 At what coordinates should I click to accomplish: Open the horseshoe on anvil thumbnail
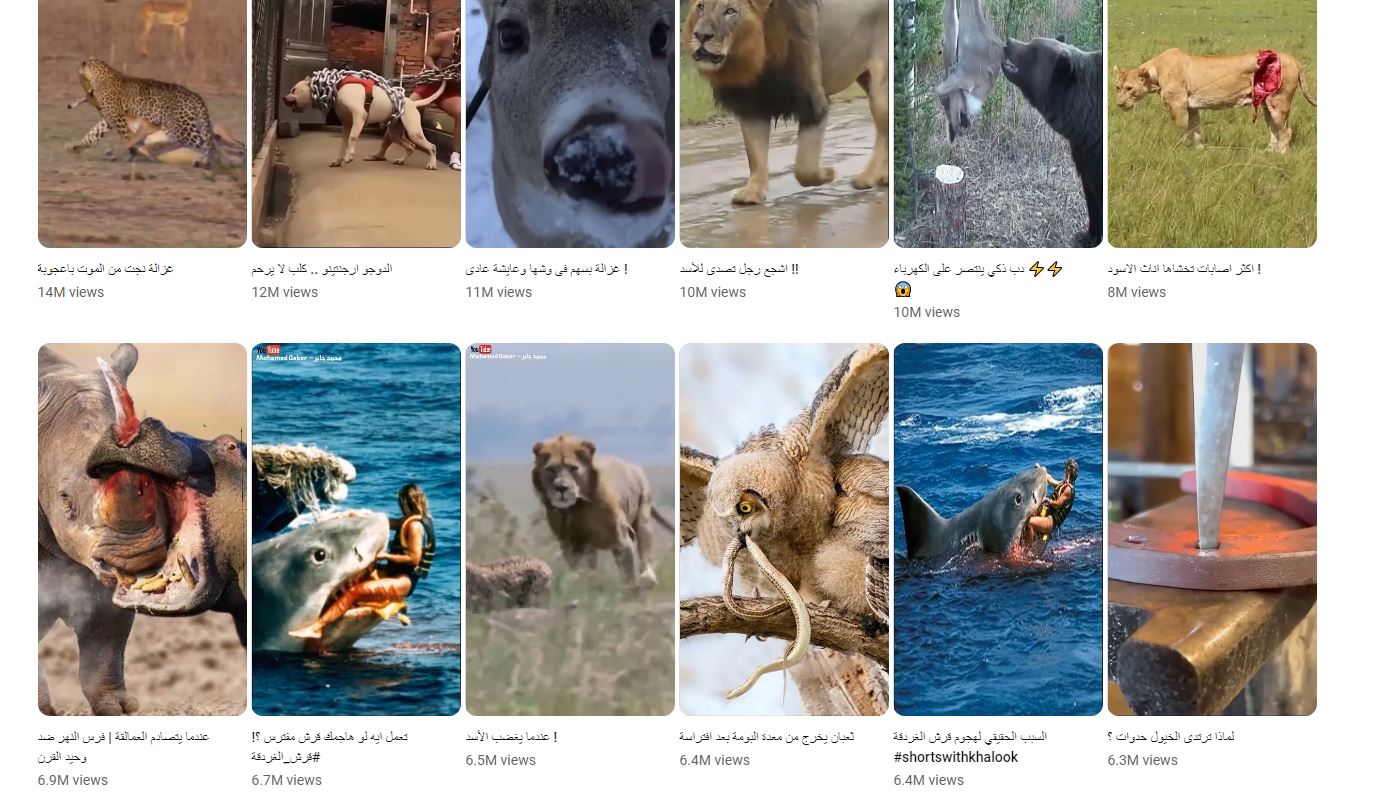click(x=1212, y=529)
